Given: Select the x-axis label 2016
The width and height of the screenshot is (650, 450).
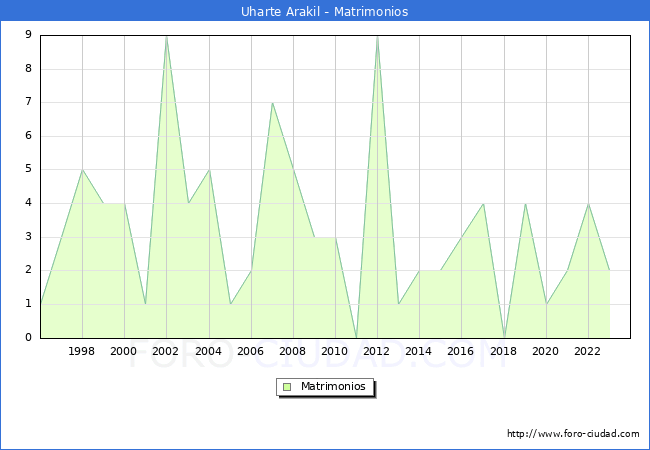Looking at the screenshot, I should click(x=461, y=351).
